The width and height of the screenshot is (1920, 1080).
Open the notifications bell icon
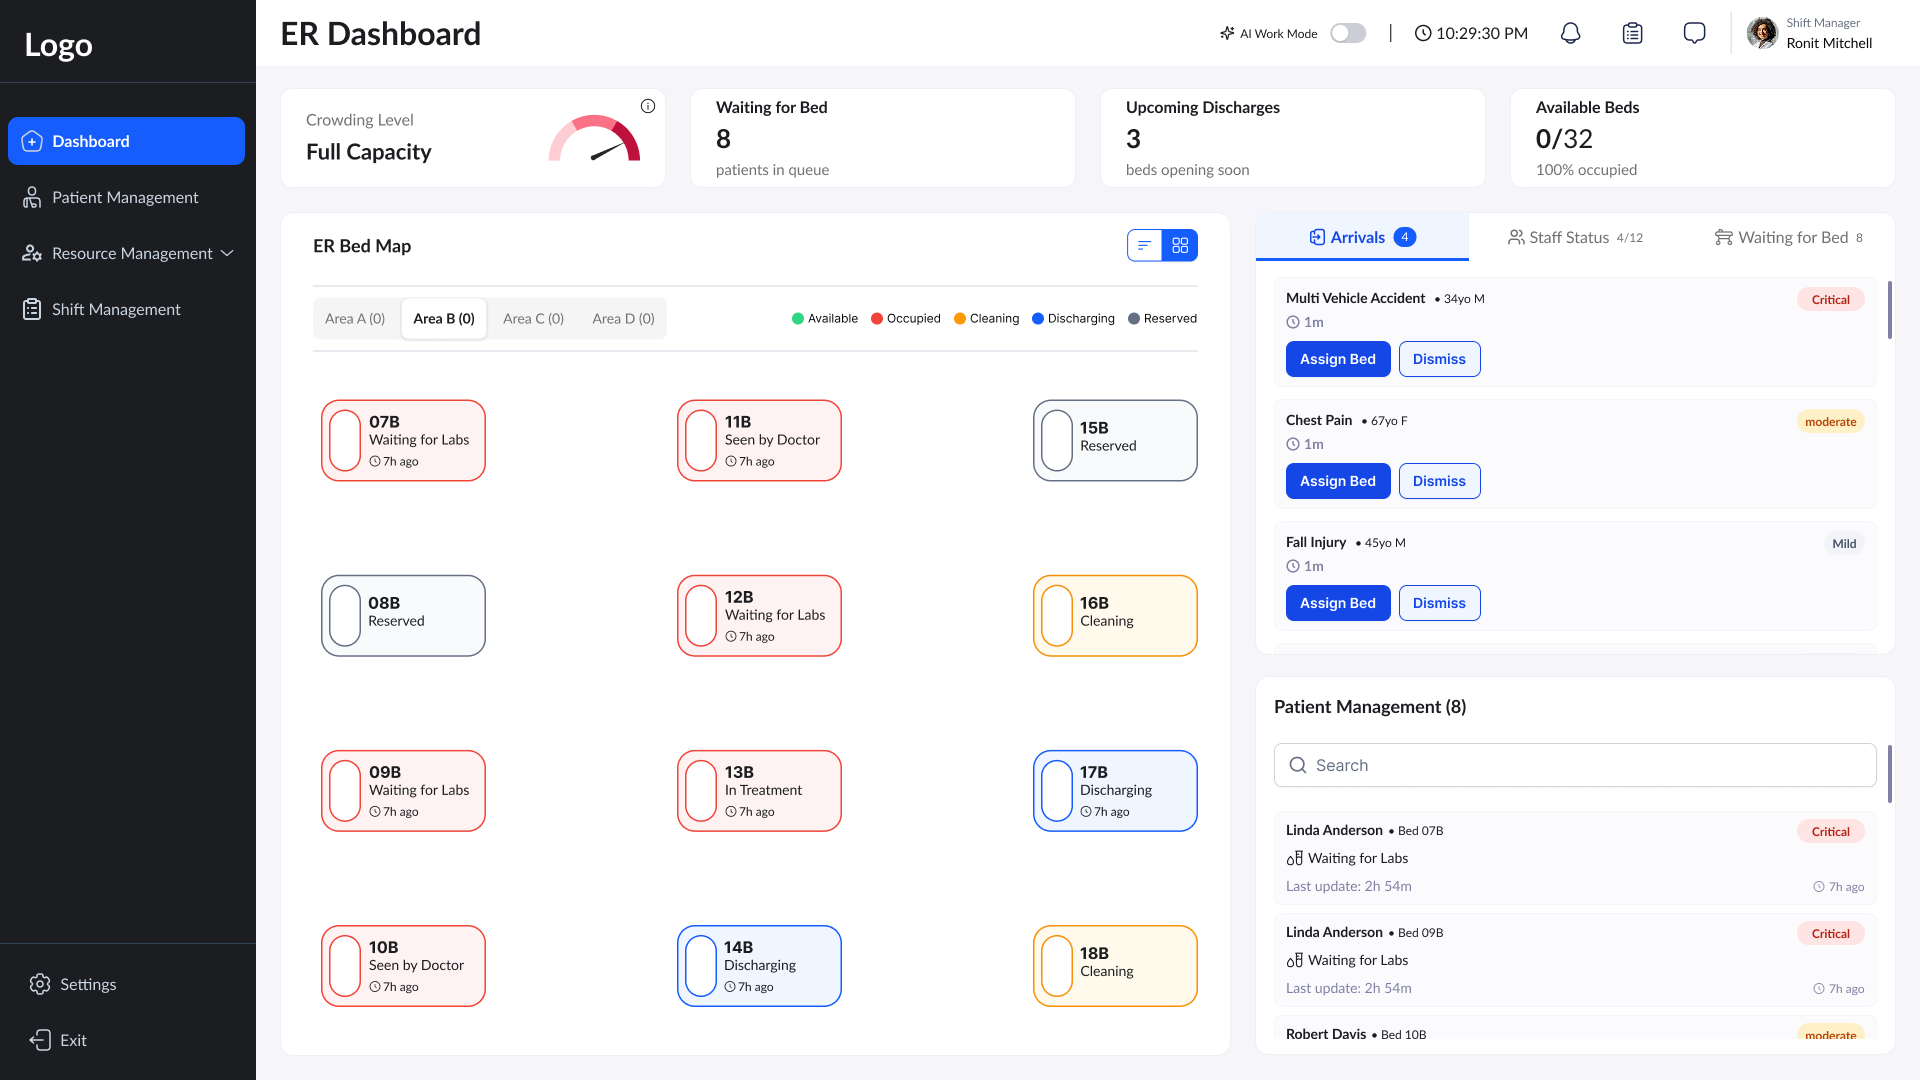pos(1570,33)
